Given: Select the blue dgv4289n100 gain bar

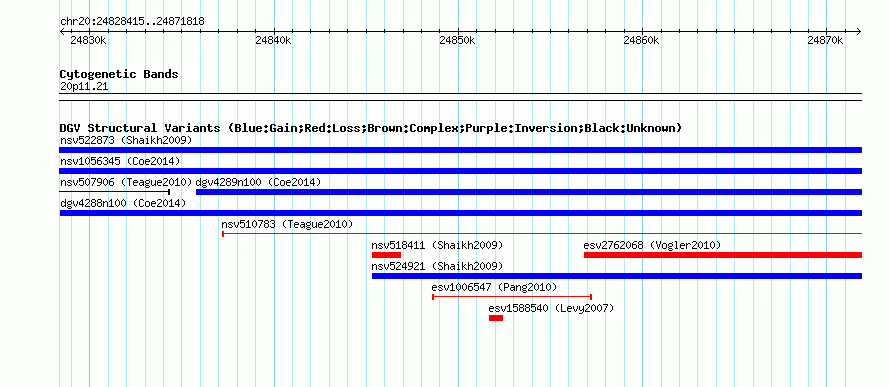Looking at the screenshot, I should coord(528,192).
